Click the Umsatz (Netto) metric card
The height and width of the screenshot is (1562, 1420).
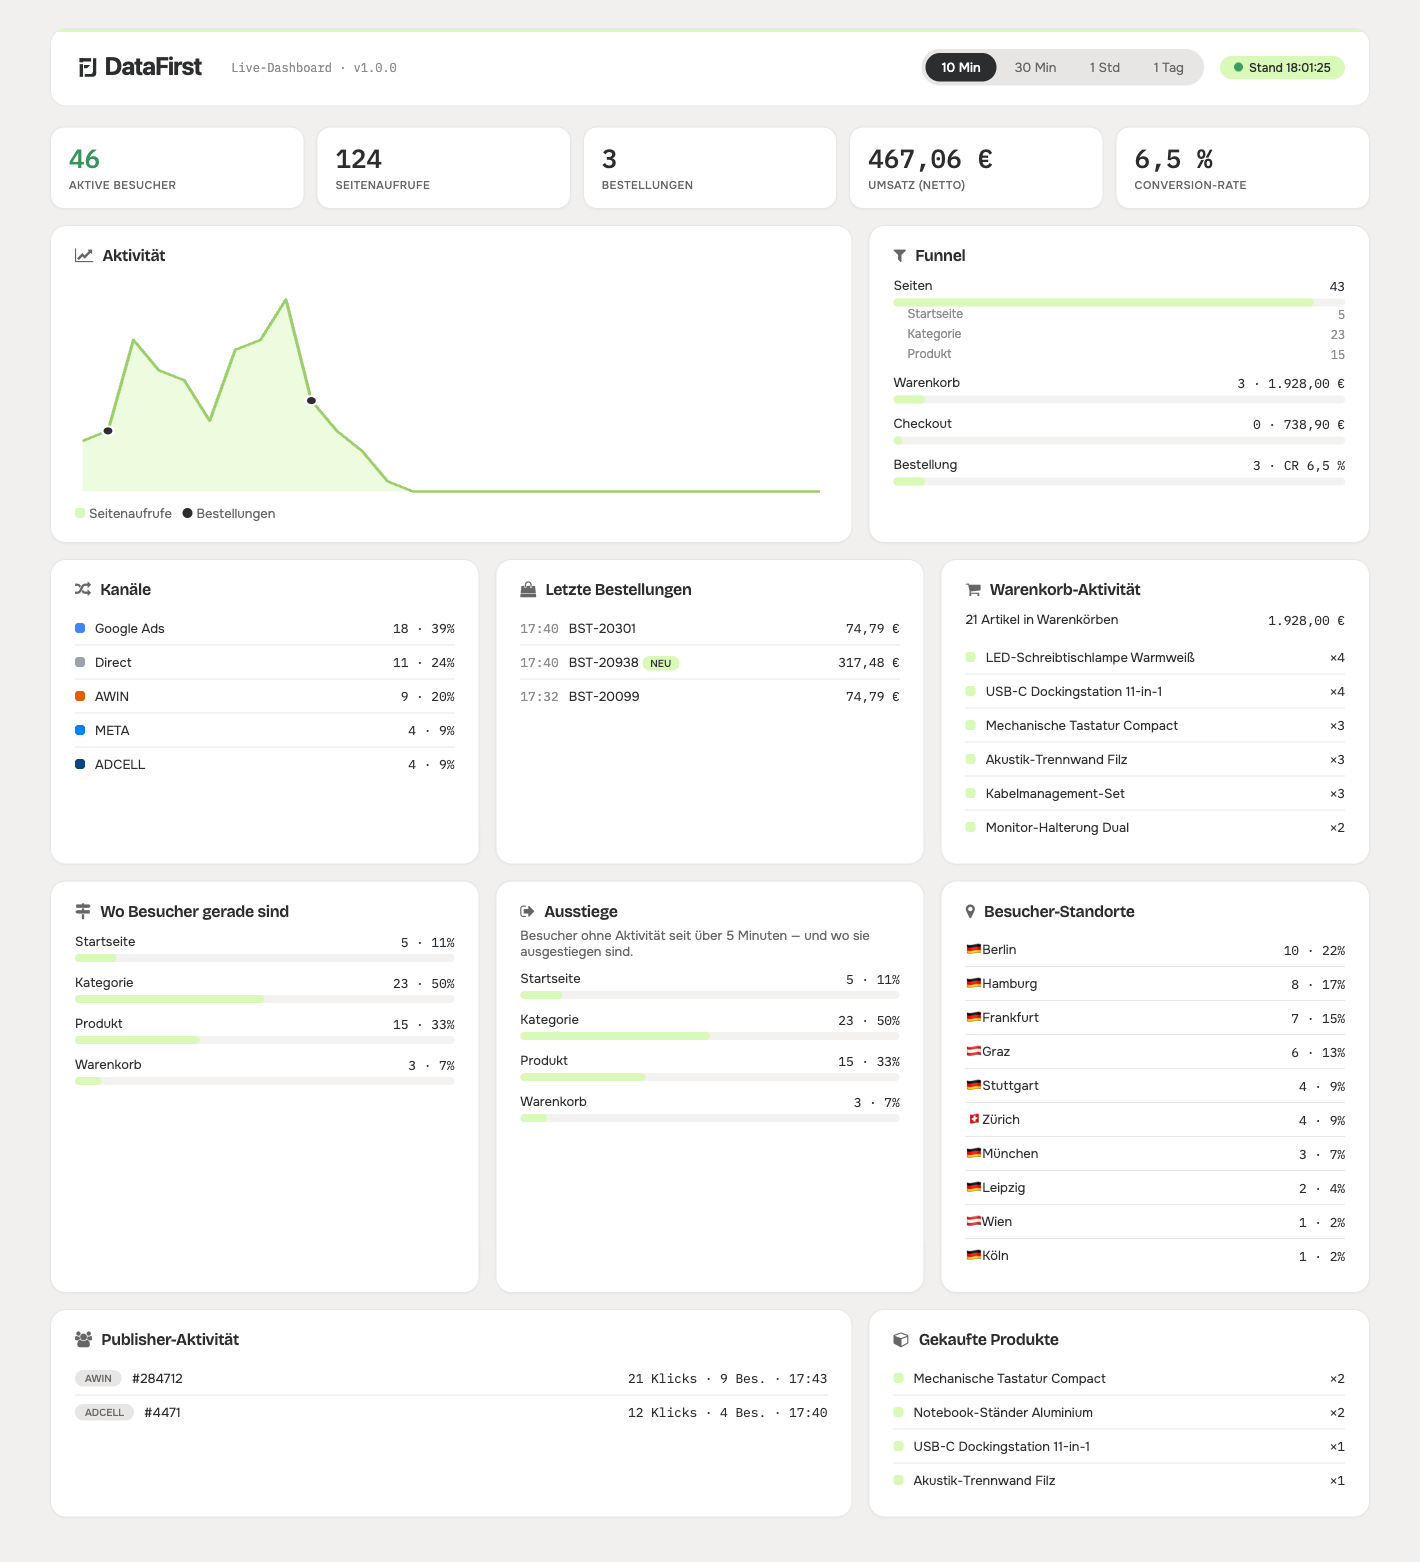click(x=976, y=168)
